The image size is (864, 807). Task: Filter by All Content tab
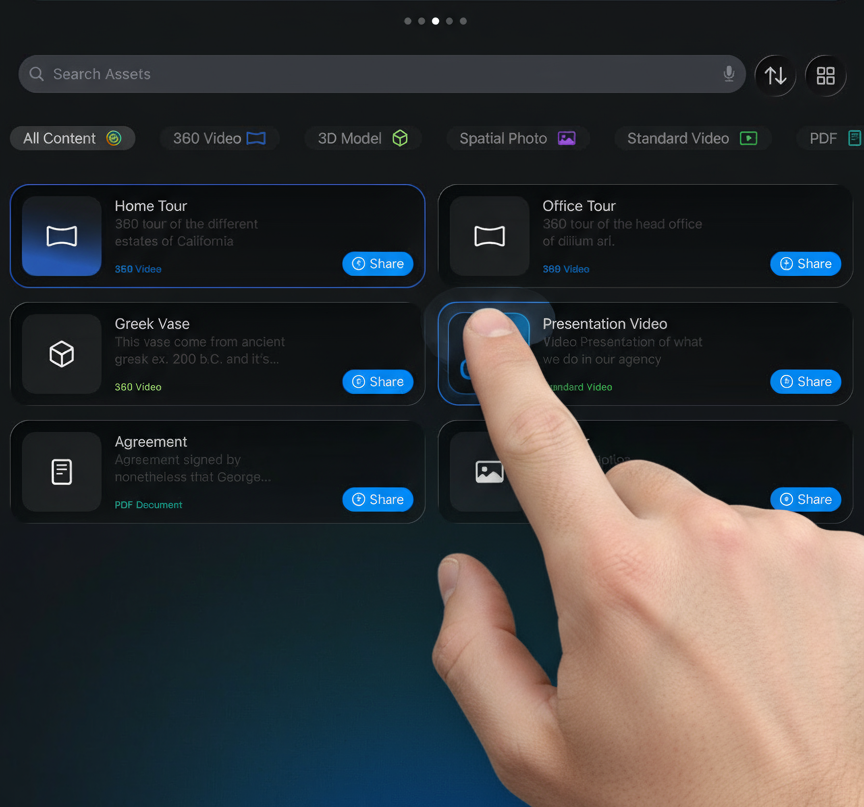point(72,138)
